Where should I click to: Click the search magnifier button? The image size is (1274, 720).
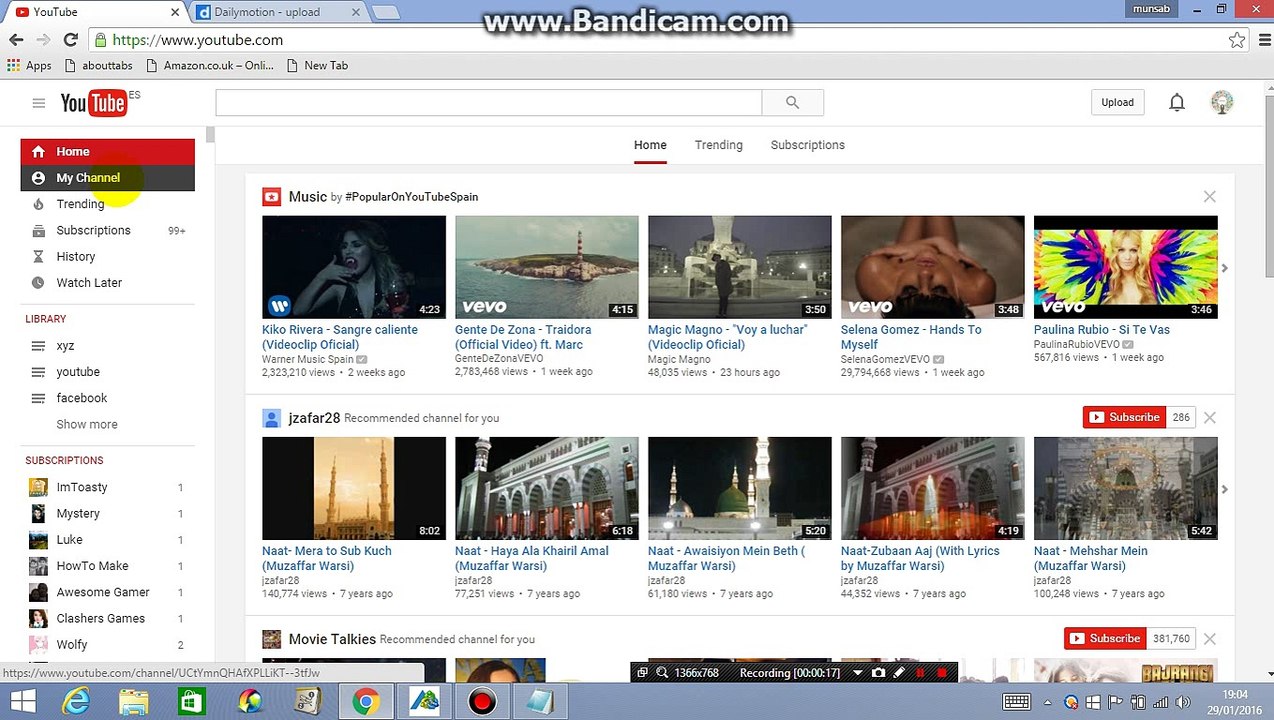792,102
